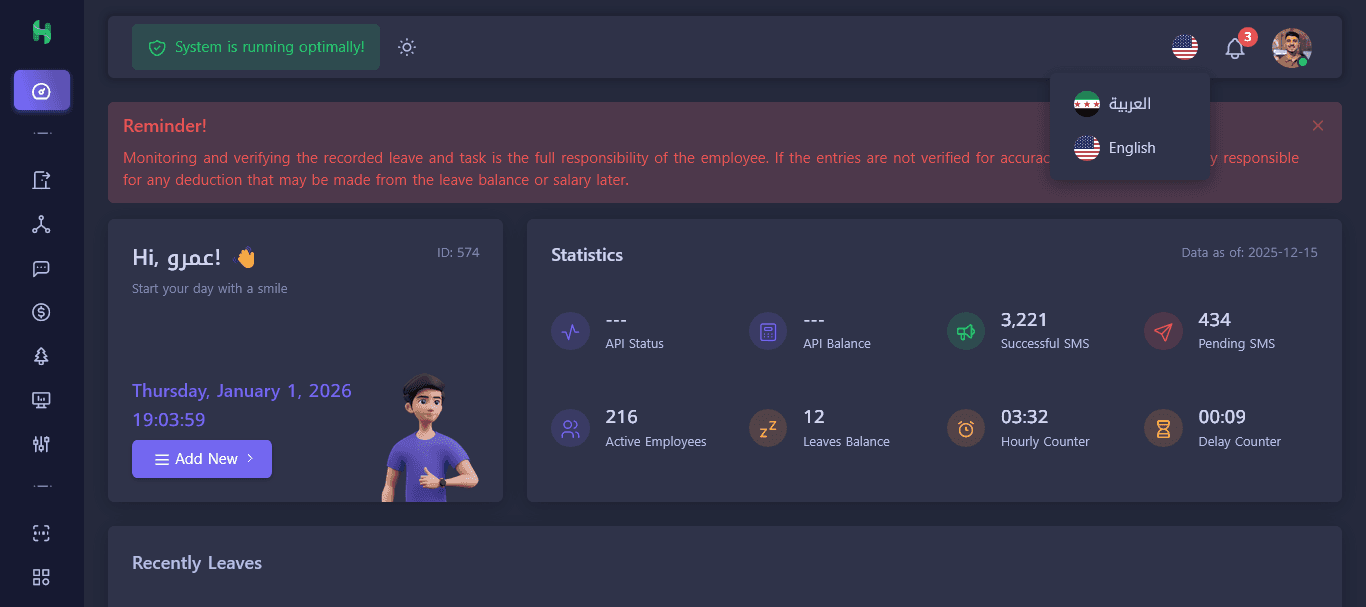
Task: Open the door-exit leaves icon in sidebar
Action: [x=41, y=180]
